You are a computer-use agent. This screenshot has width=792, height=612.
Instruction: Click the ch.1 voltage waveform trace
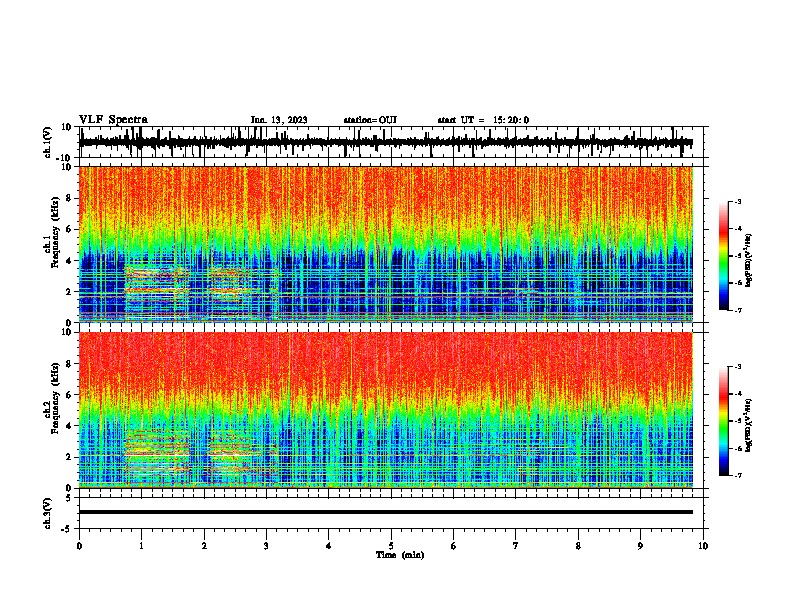(386, 142)
